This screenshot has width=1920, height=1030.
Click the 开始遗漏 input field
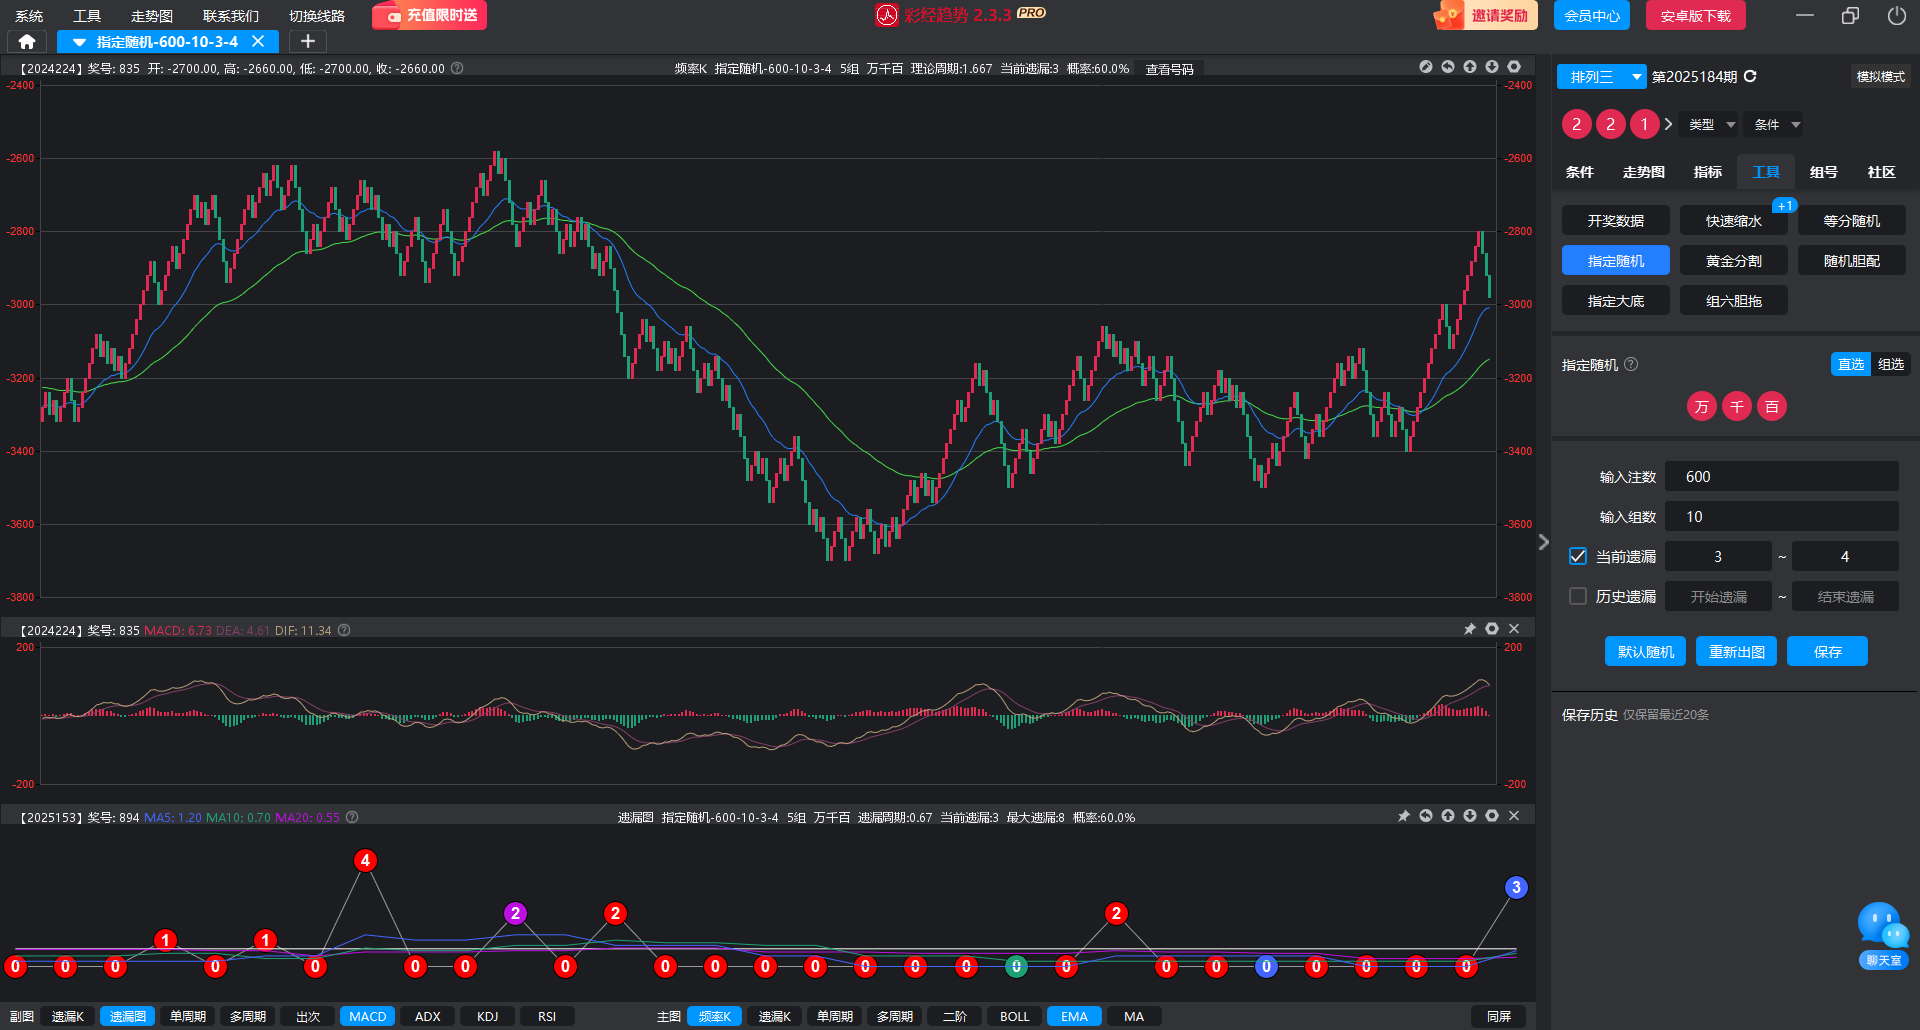click(x=1718, y=596)
